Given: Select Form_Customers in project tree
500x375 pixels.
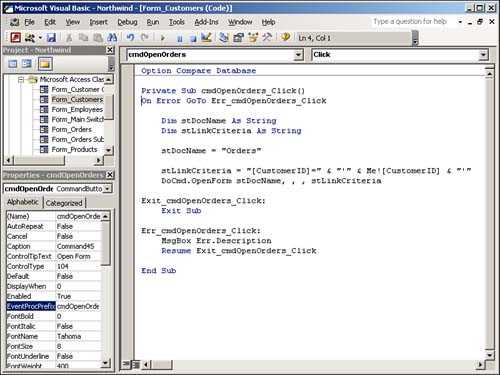Looking at the screenshot, I should (x=77, y=99).
